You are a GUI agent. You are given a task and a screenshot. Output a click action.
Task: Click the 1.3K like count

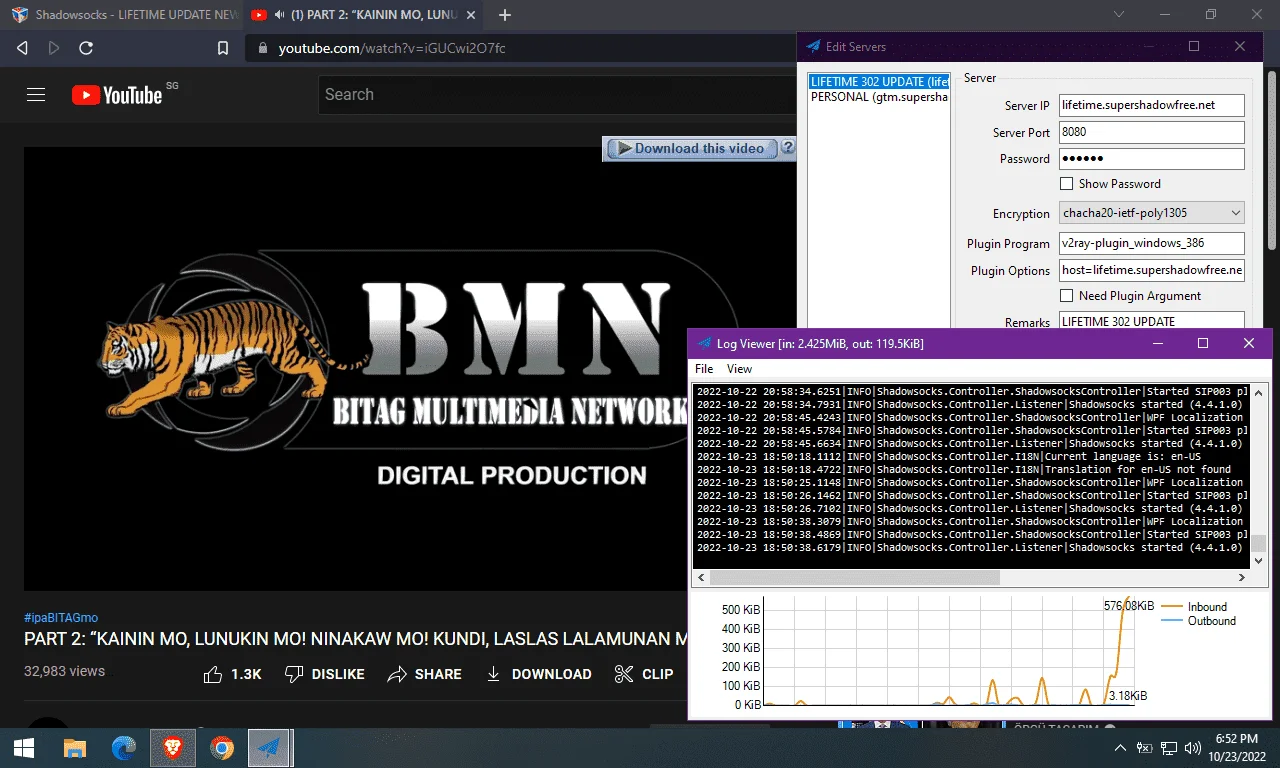click(246, 675)
